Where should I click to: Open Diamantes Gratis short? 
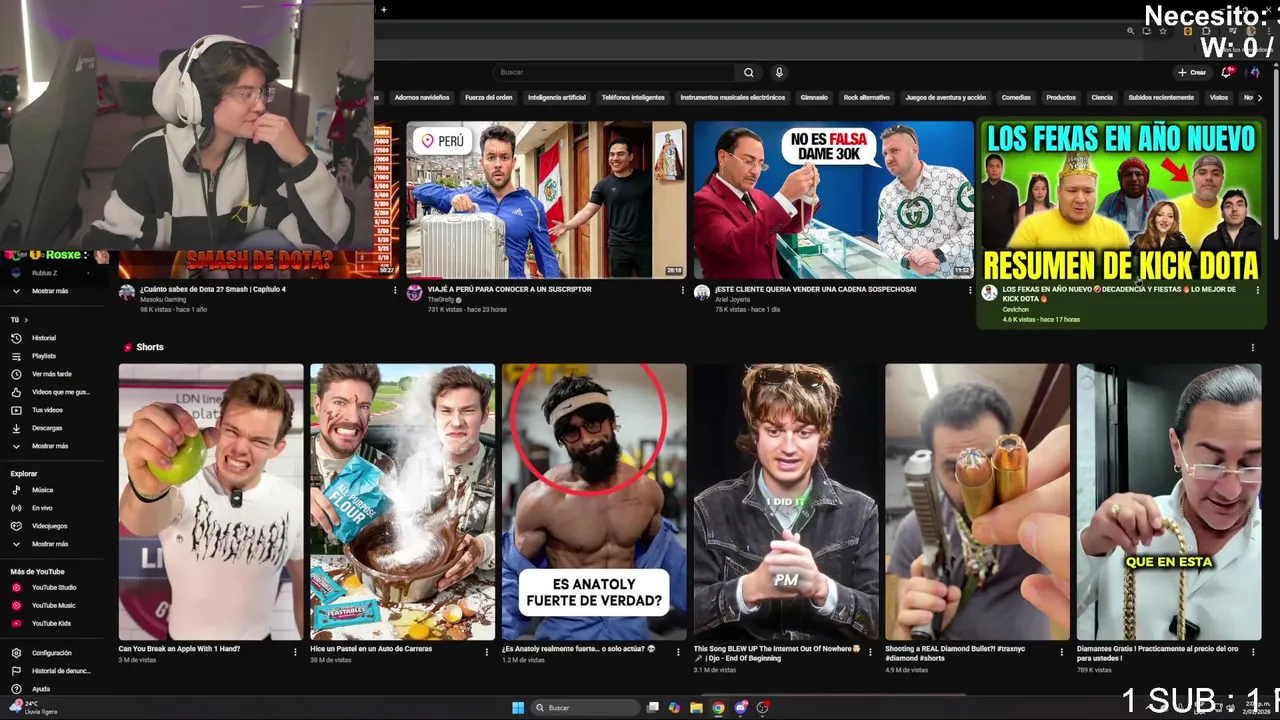[x=1169, y=502]
